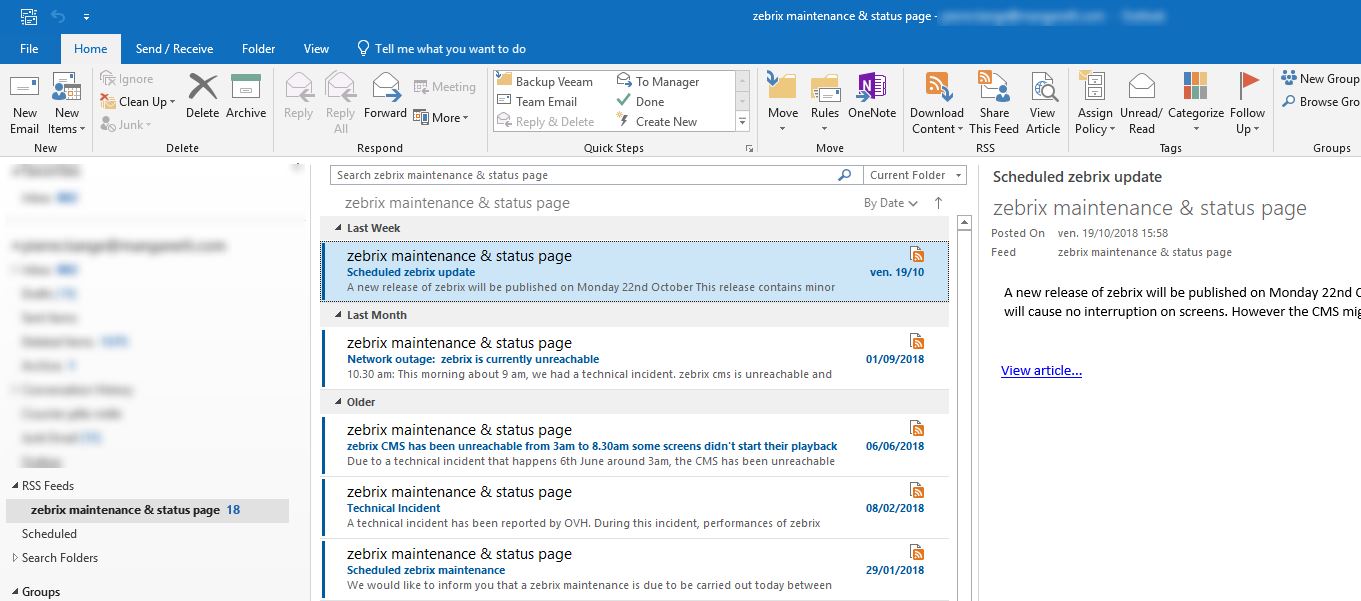Open the Technical Incident message

(x=635, y=507)
